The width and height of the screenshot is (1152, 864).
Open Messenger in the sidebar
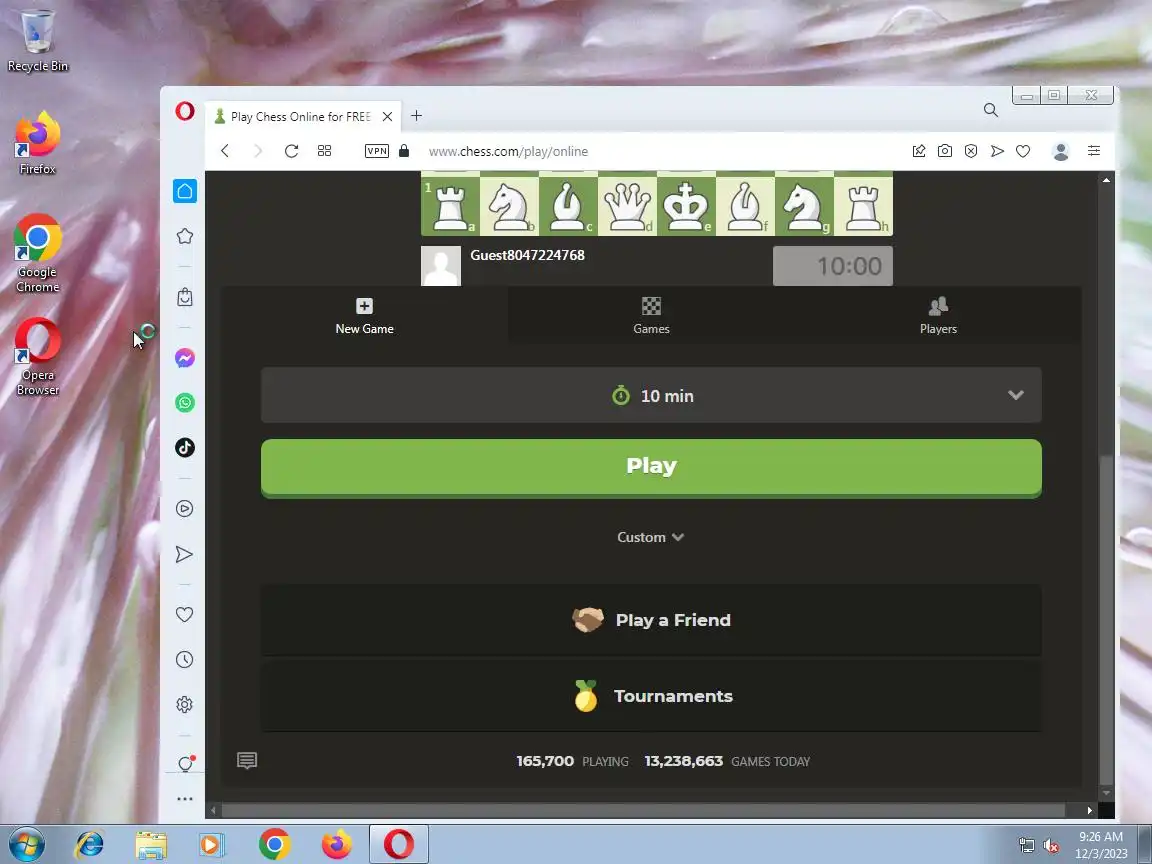click(185, 358)
